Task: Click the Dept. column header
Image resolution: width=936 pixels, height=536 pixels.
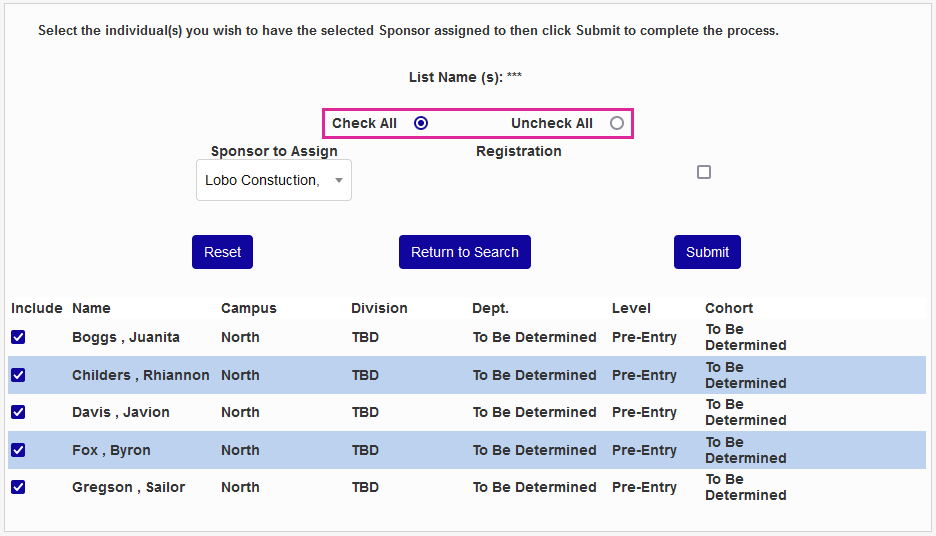Action: click(490, 308)
